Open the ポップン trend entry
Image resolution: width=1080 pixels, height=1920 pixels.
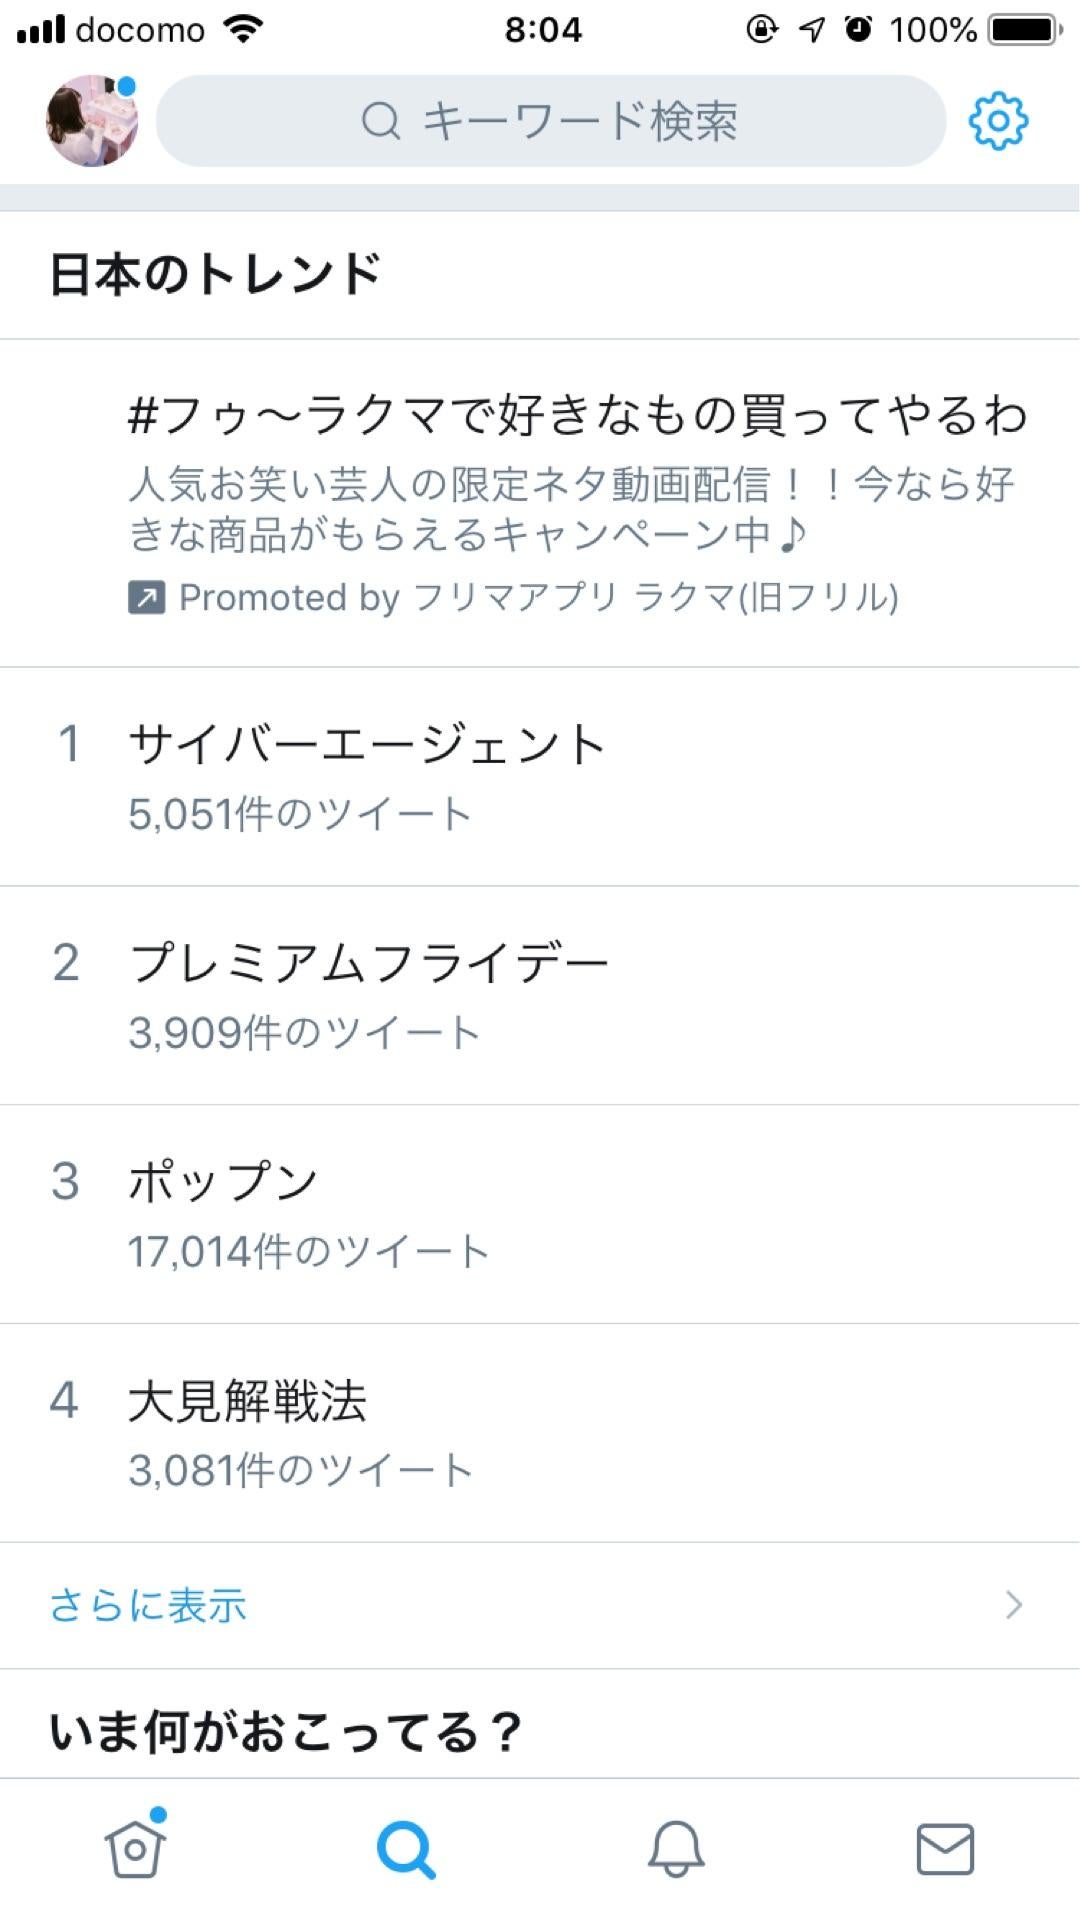point(540,1214)
